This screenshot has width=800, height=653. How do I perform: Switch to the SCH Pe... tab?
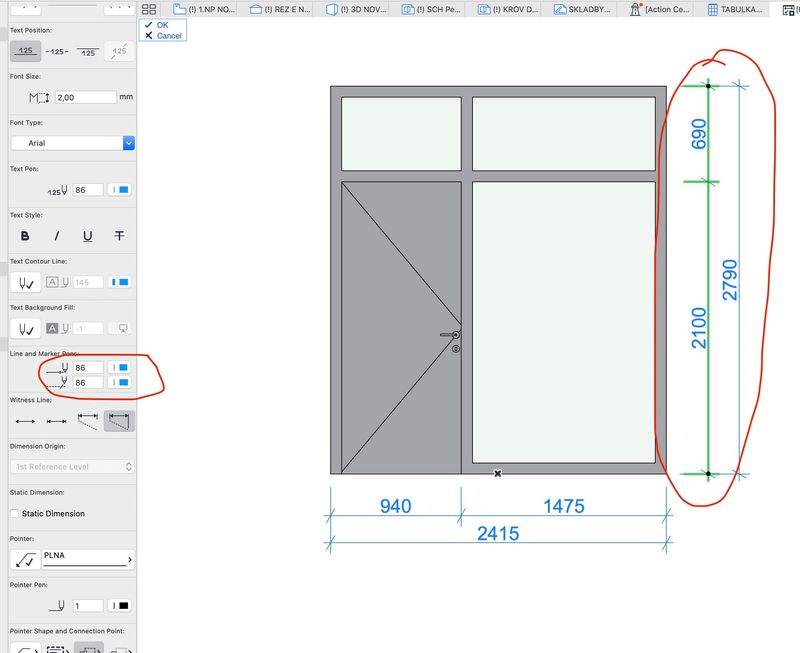pos(432,9)
